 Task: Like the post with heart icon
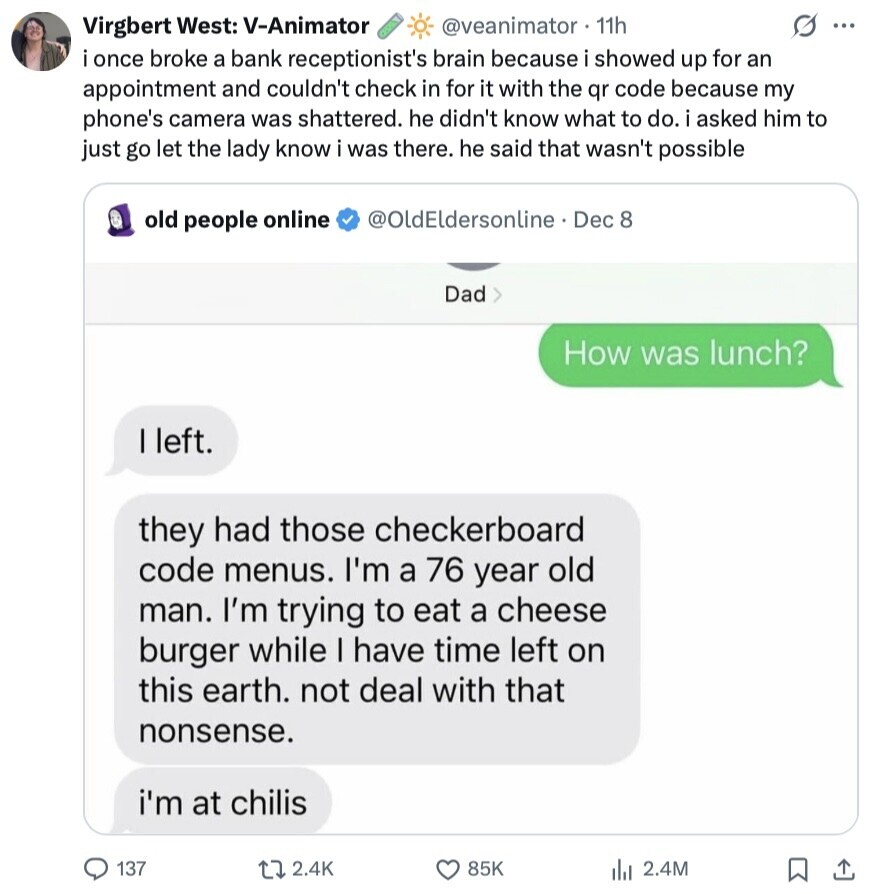451,869
